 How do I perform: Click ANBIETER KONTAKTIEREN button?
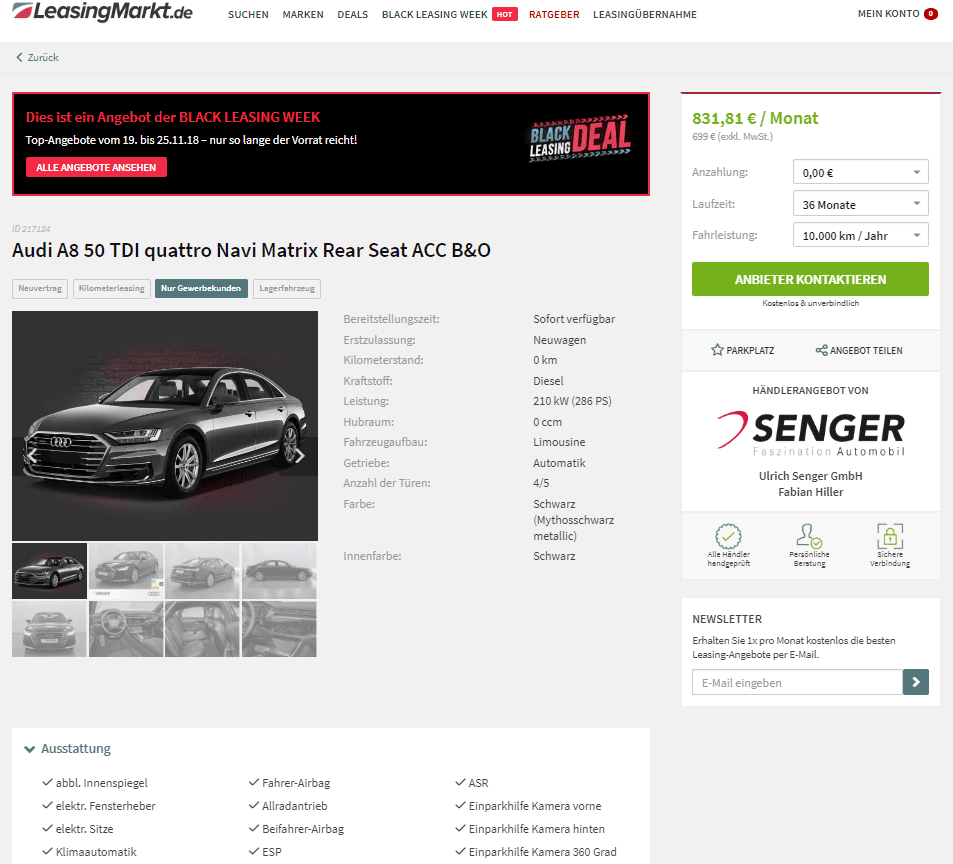pyautogui.click(x=810, y=279)
